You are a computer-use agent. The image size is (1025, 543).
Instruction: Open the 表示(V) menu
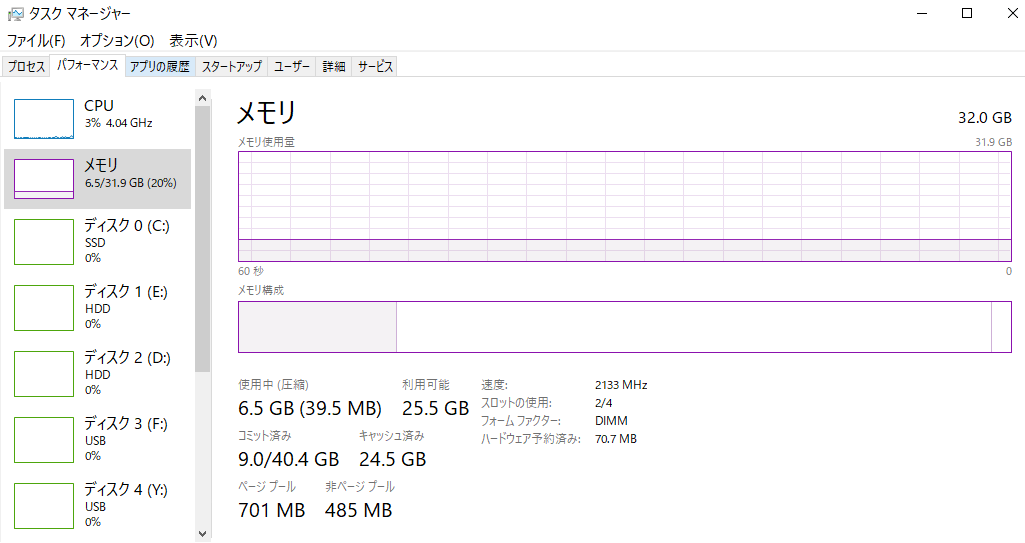click(193, 40)
